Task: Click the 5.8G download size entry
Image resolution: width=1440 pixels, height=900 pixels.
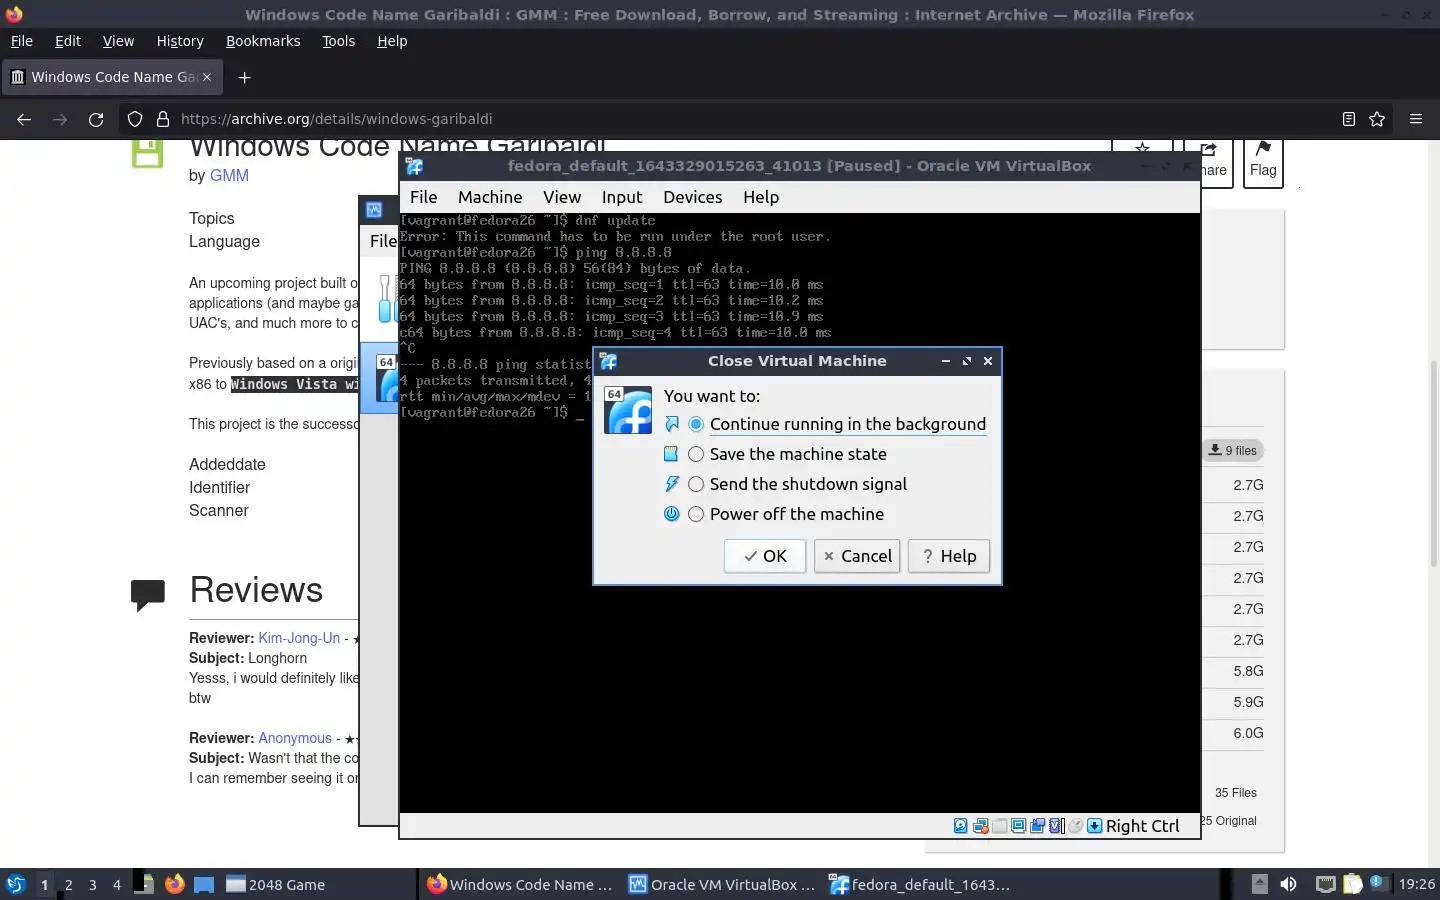Action: tap(1248, 671)
